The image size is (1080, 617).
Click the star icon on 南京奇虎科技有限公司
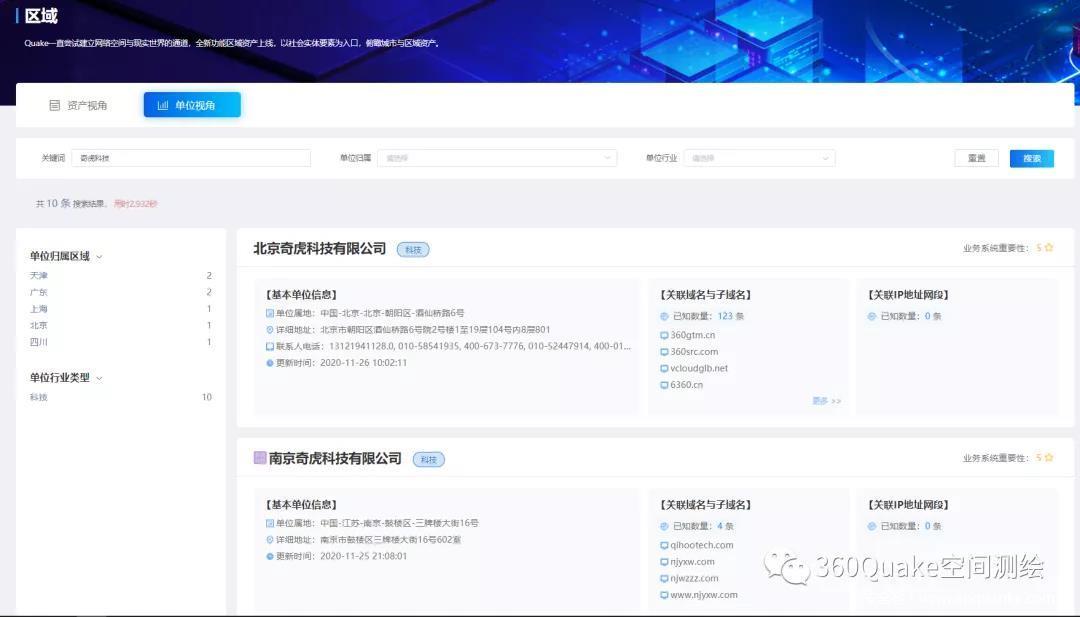point(1048,458)
